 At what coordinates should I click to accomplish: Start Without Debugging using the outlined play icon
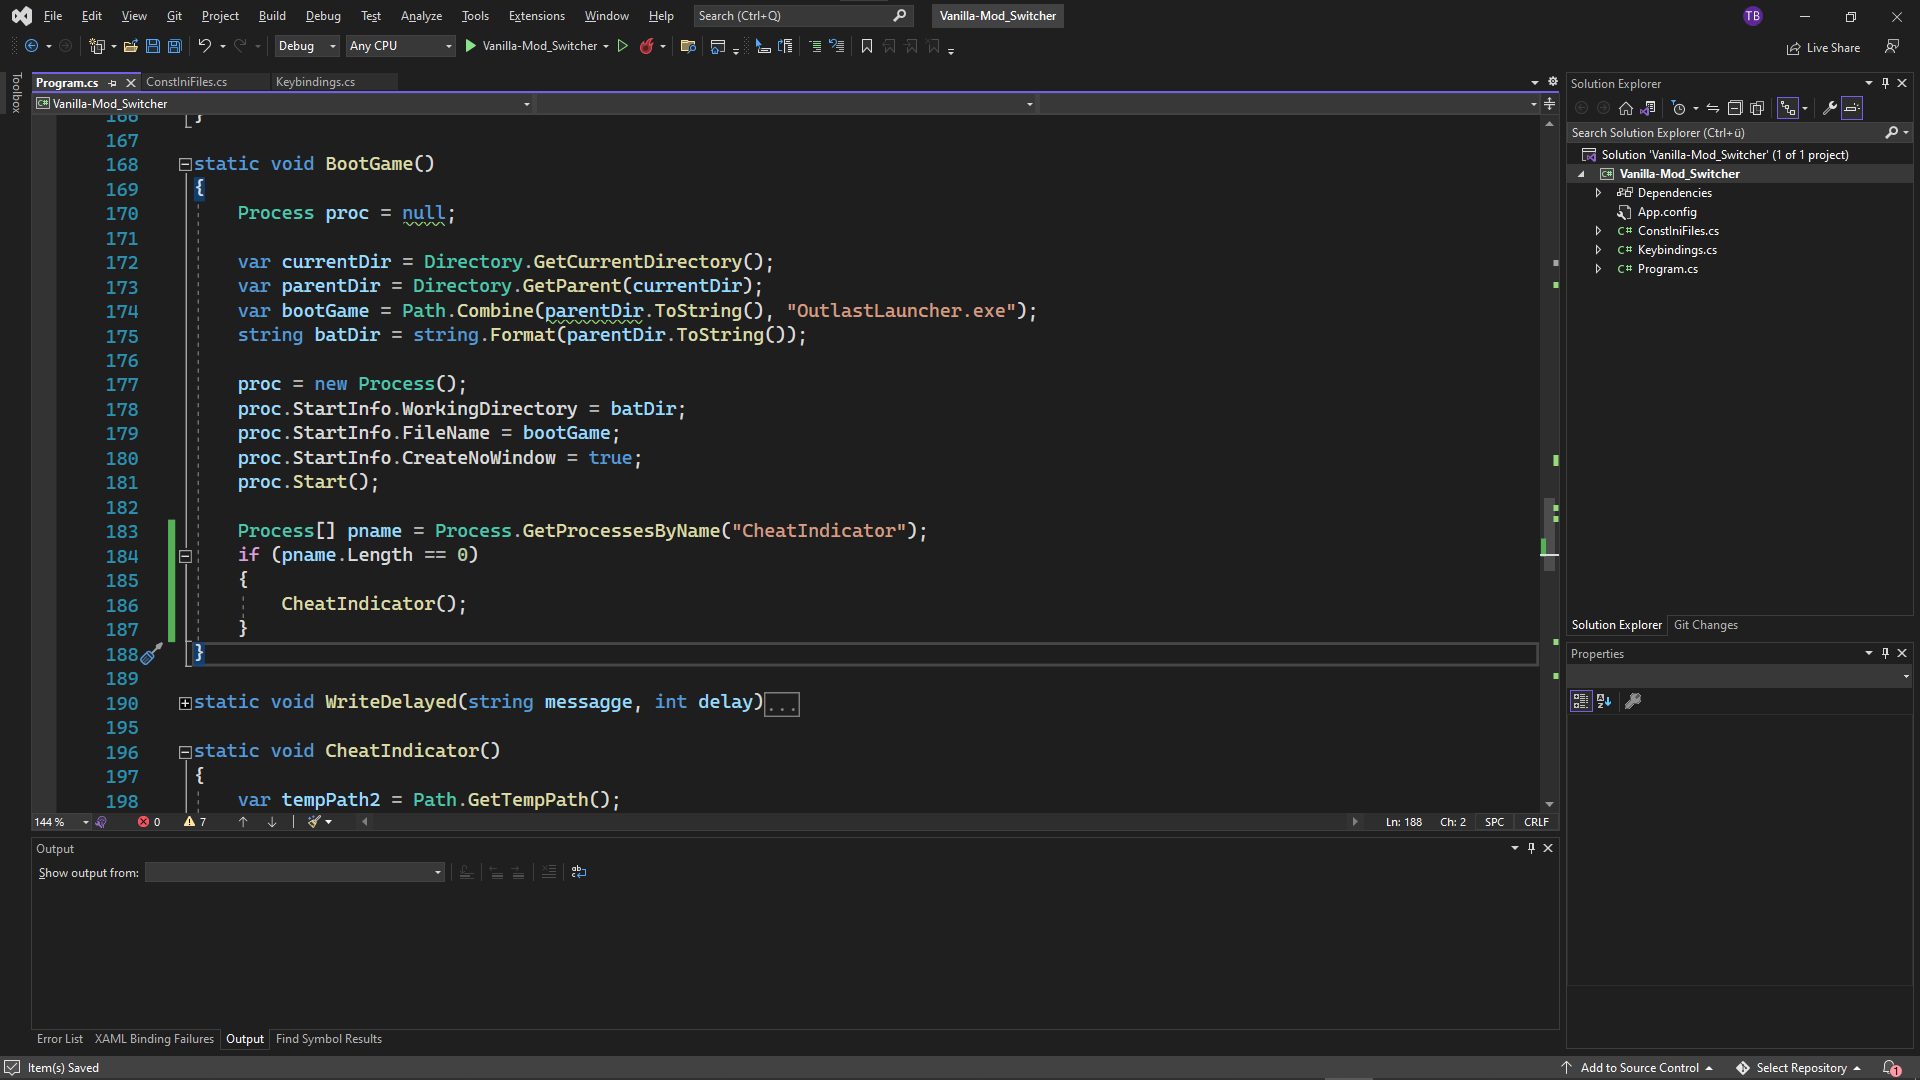(622, 46)
